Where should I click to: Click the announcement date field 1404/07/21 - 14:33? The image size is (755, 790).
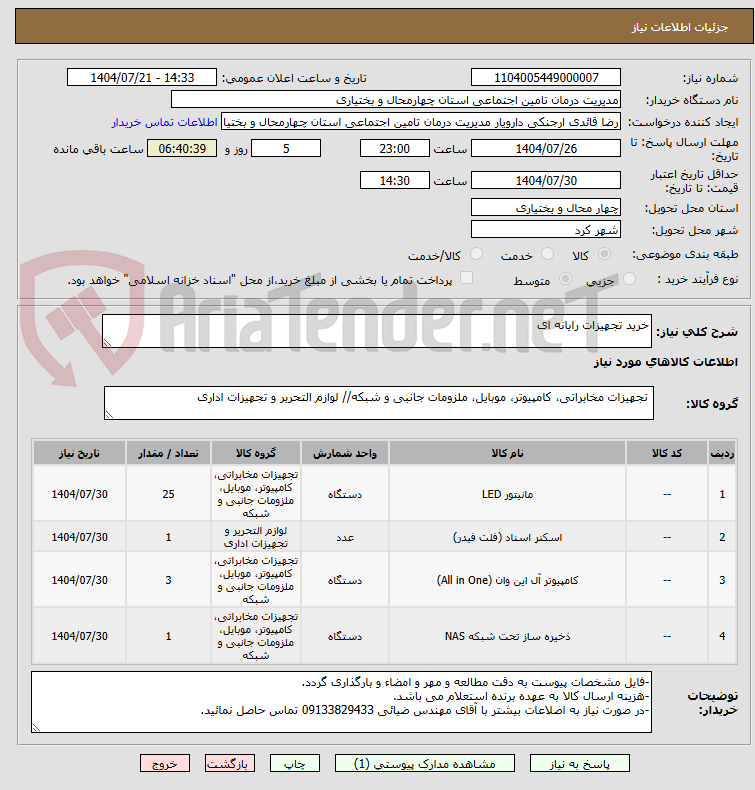click(x=142, y=78)
